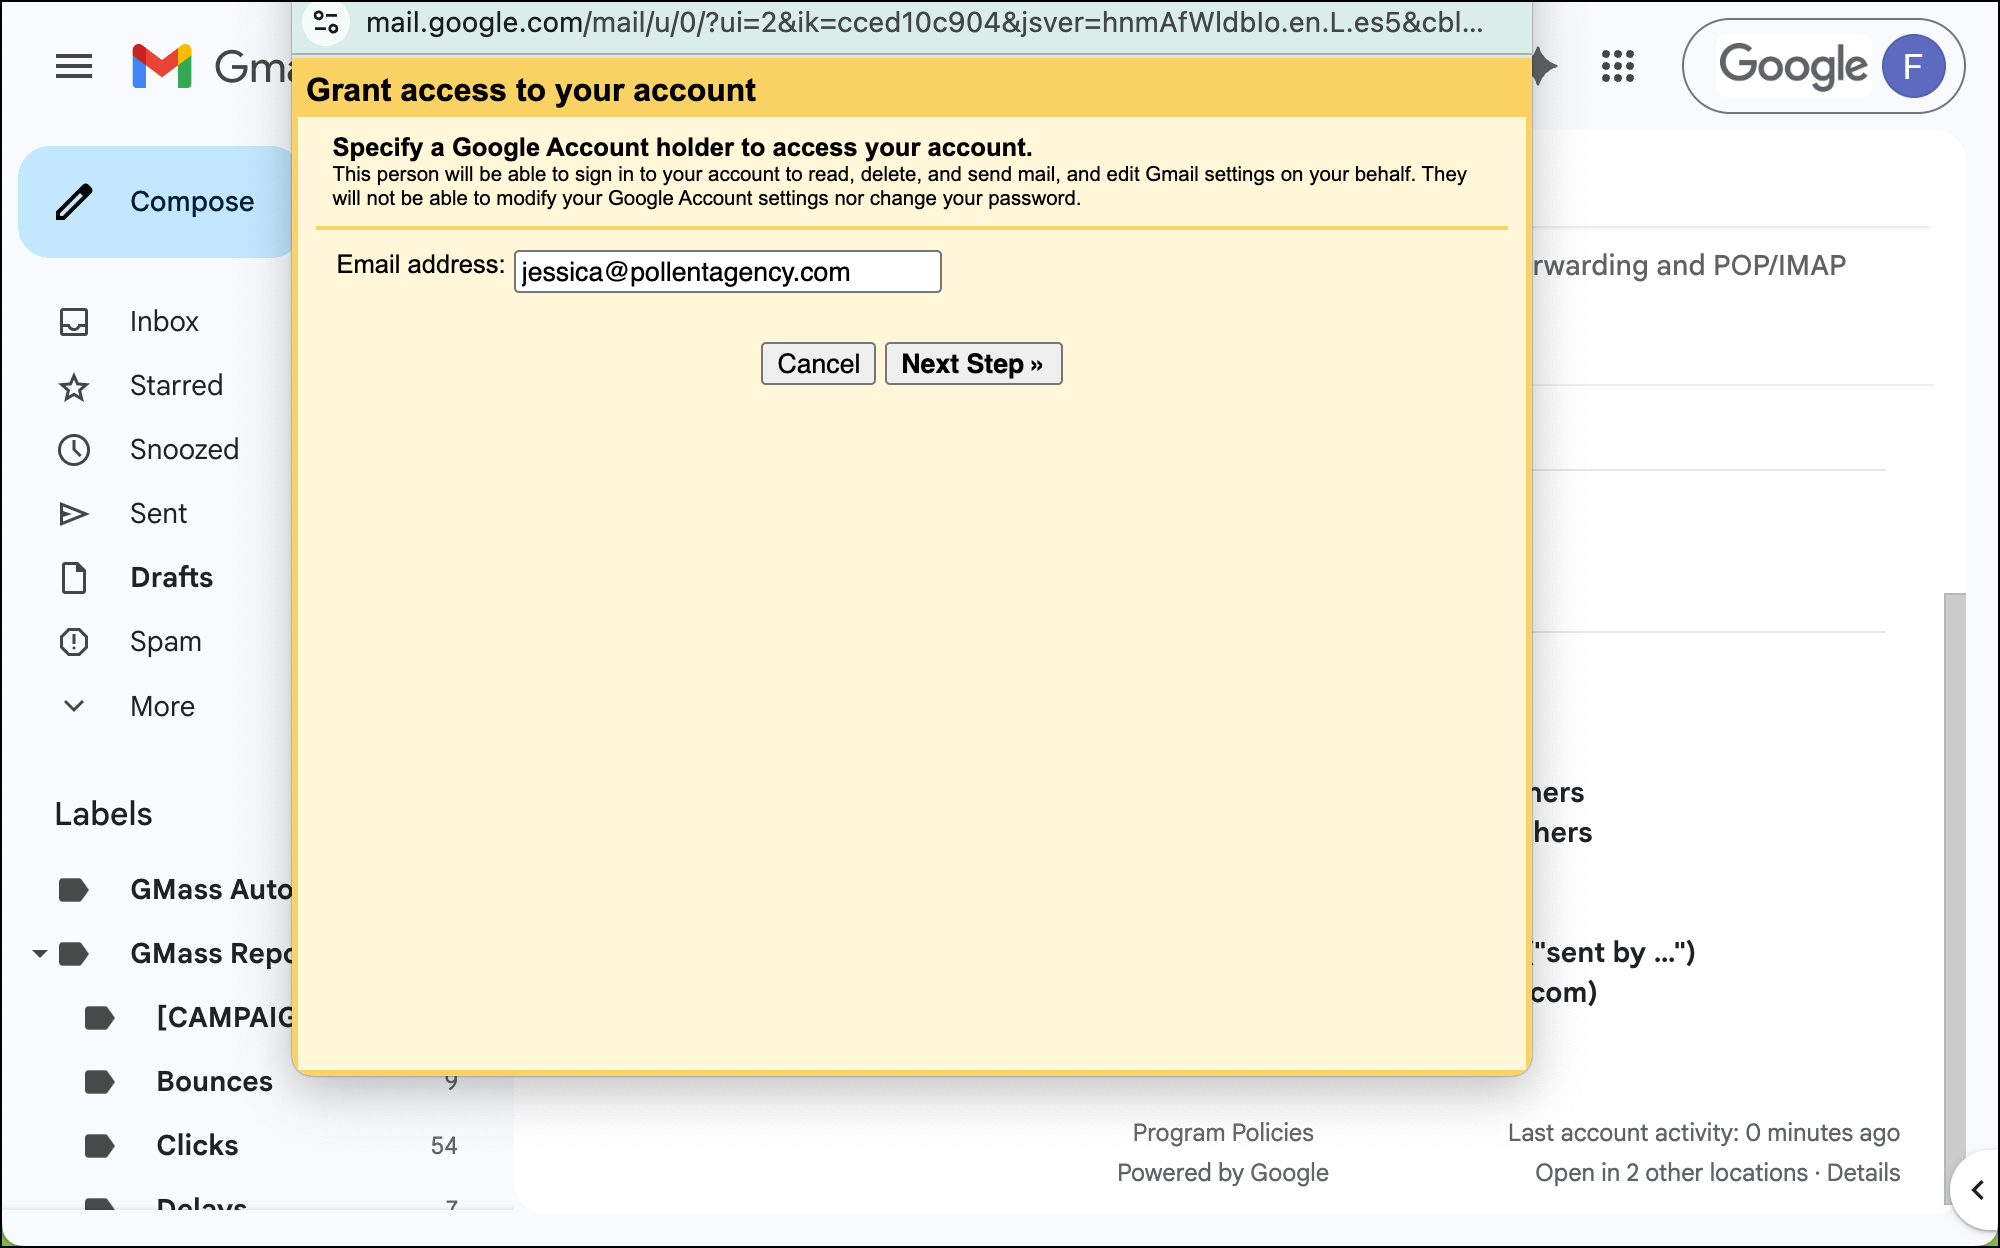2000x1248 pixels.
Task: Open Snoozed clock icon
Action: (74, 450)
